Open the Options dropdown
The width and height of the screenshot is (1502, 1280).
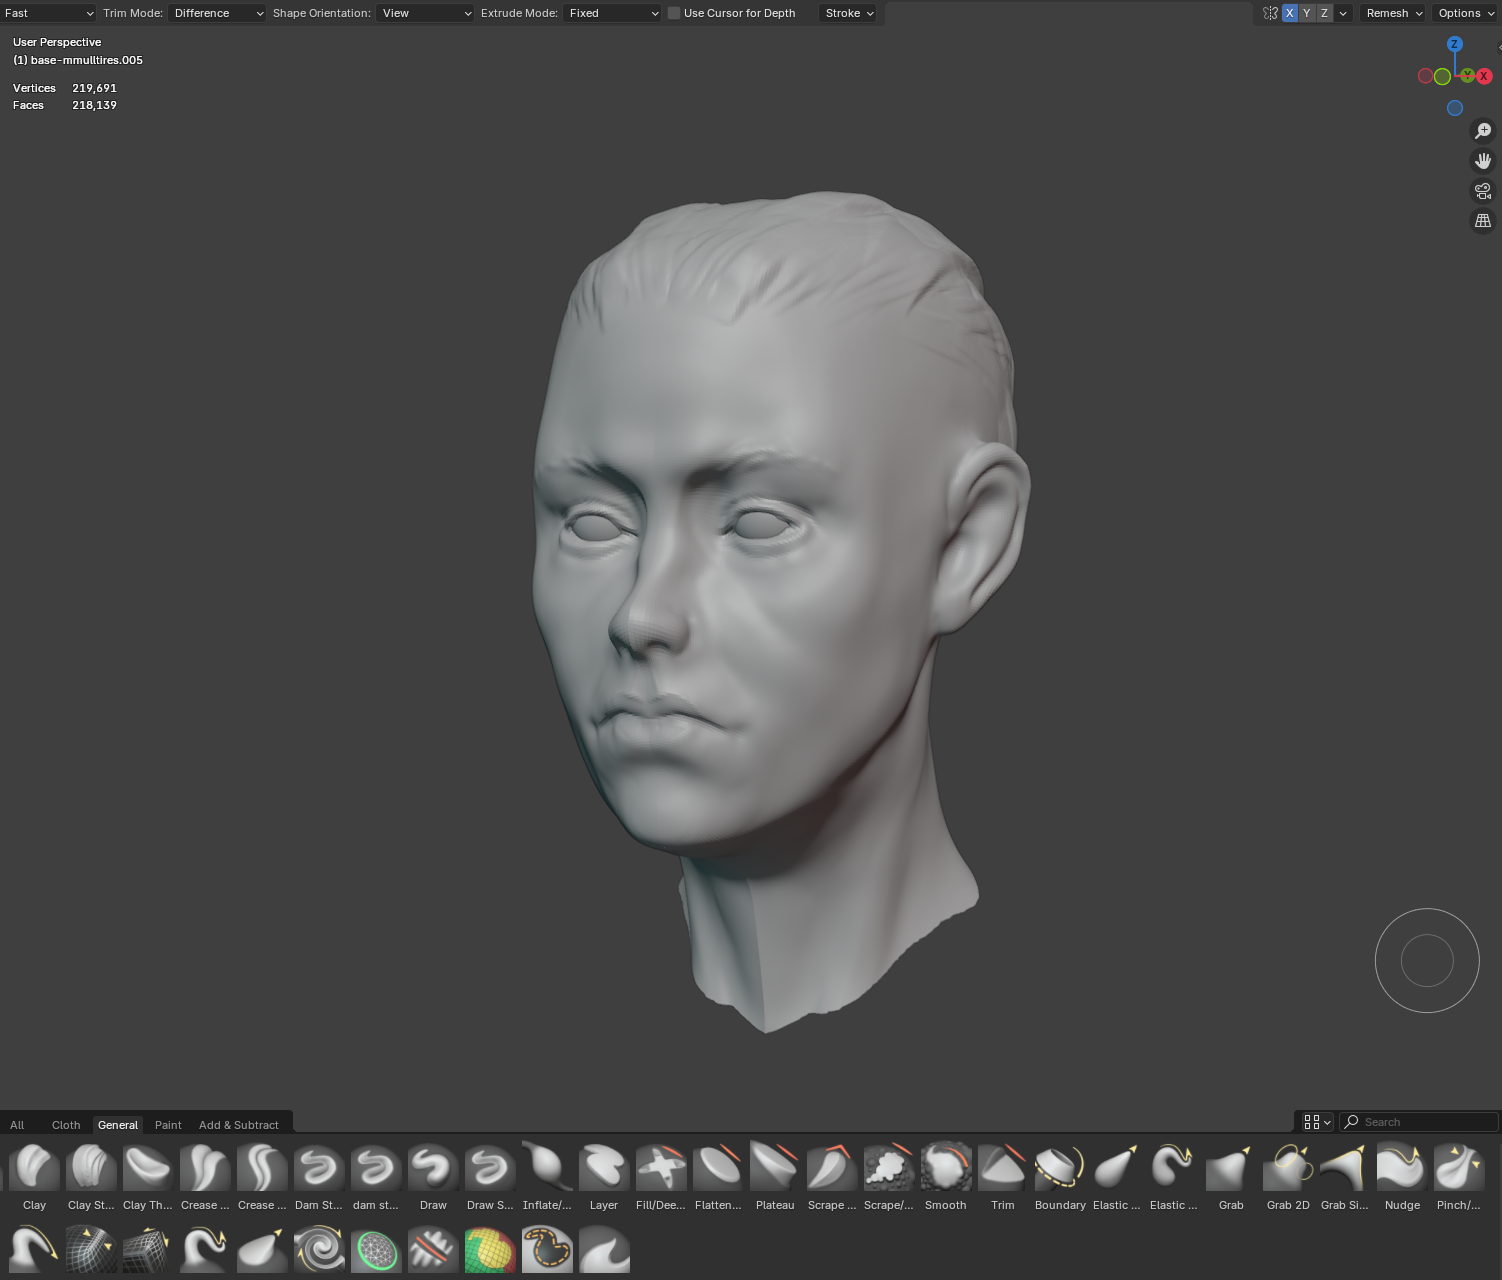[x=1466, y=13]
